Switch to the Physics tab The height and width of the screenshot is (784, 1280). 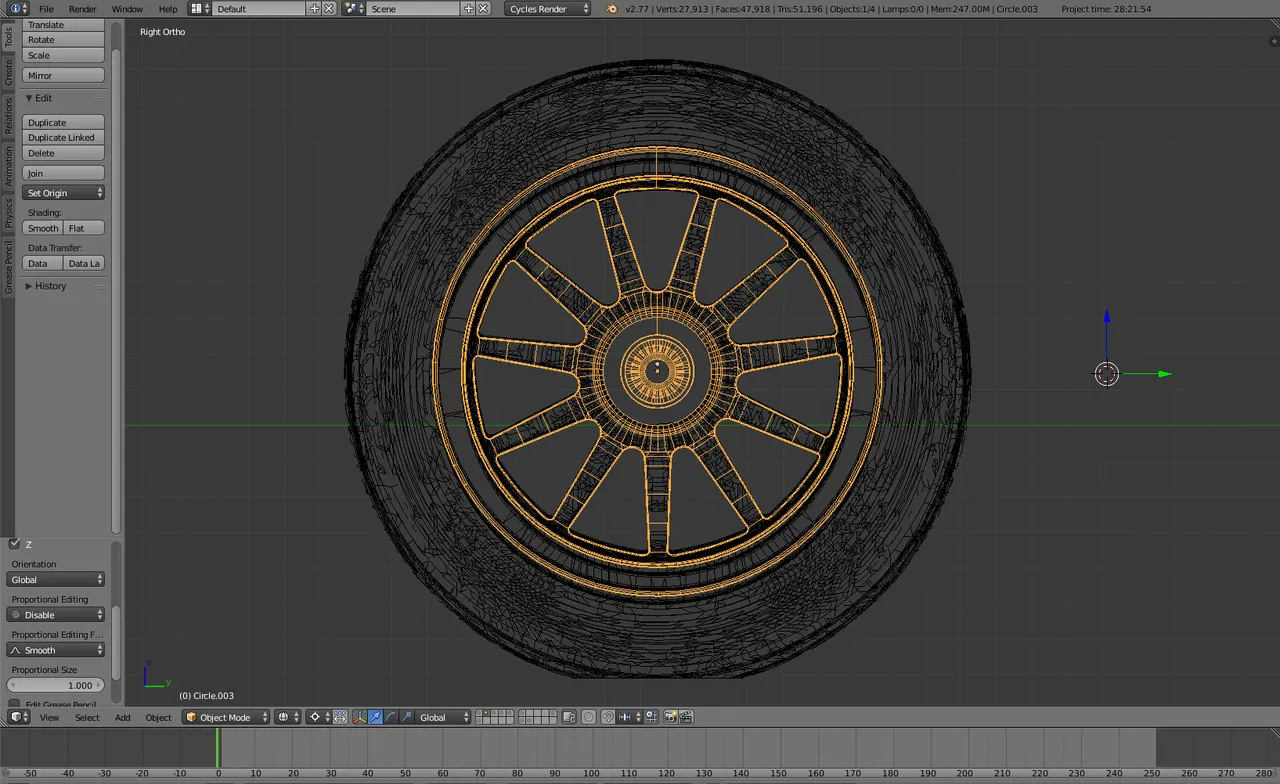coord(8,213)
